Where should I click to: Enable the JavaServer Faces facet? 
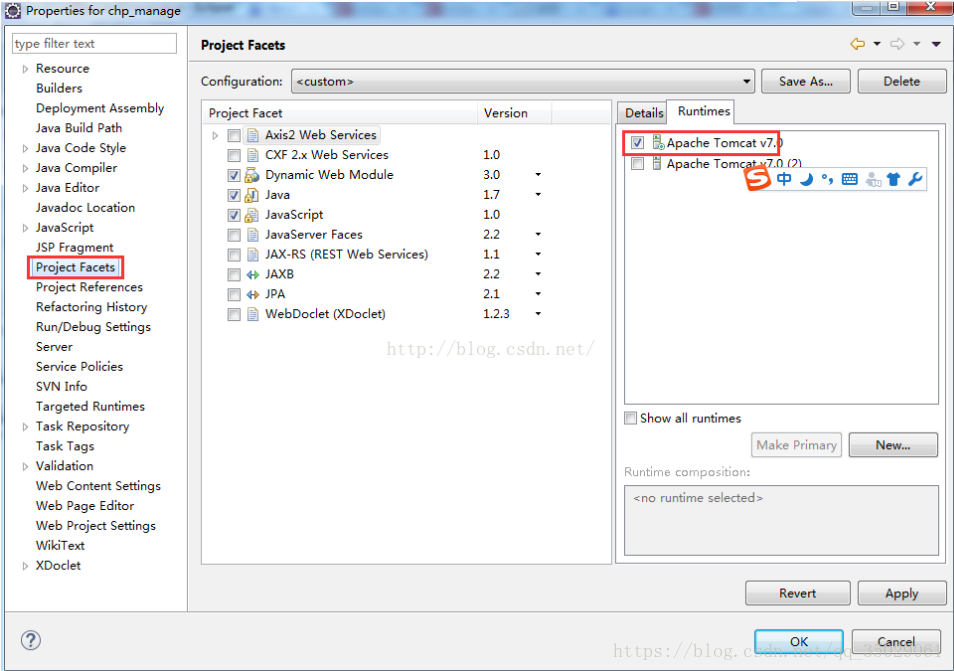coord(234,235)
